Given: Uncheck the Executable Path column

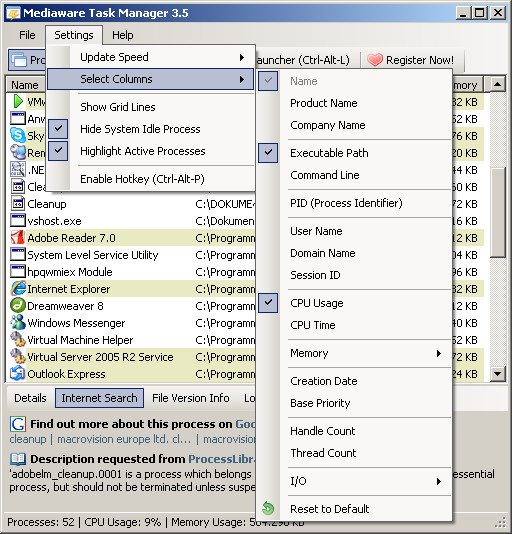Looking at the screenshot, I should (x=354, y=153).
